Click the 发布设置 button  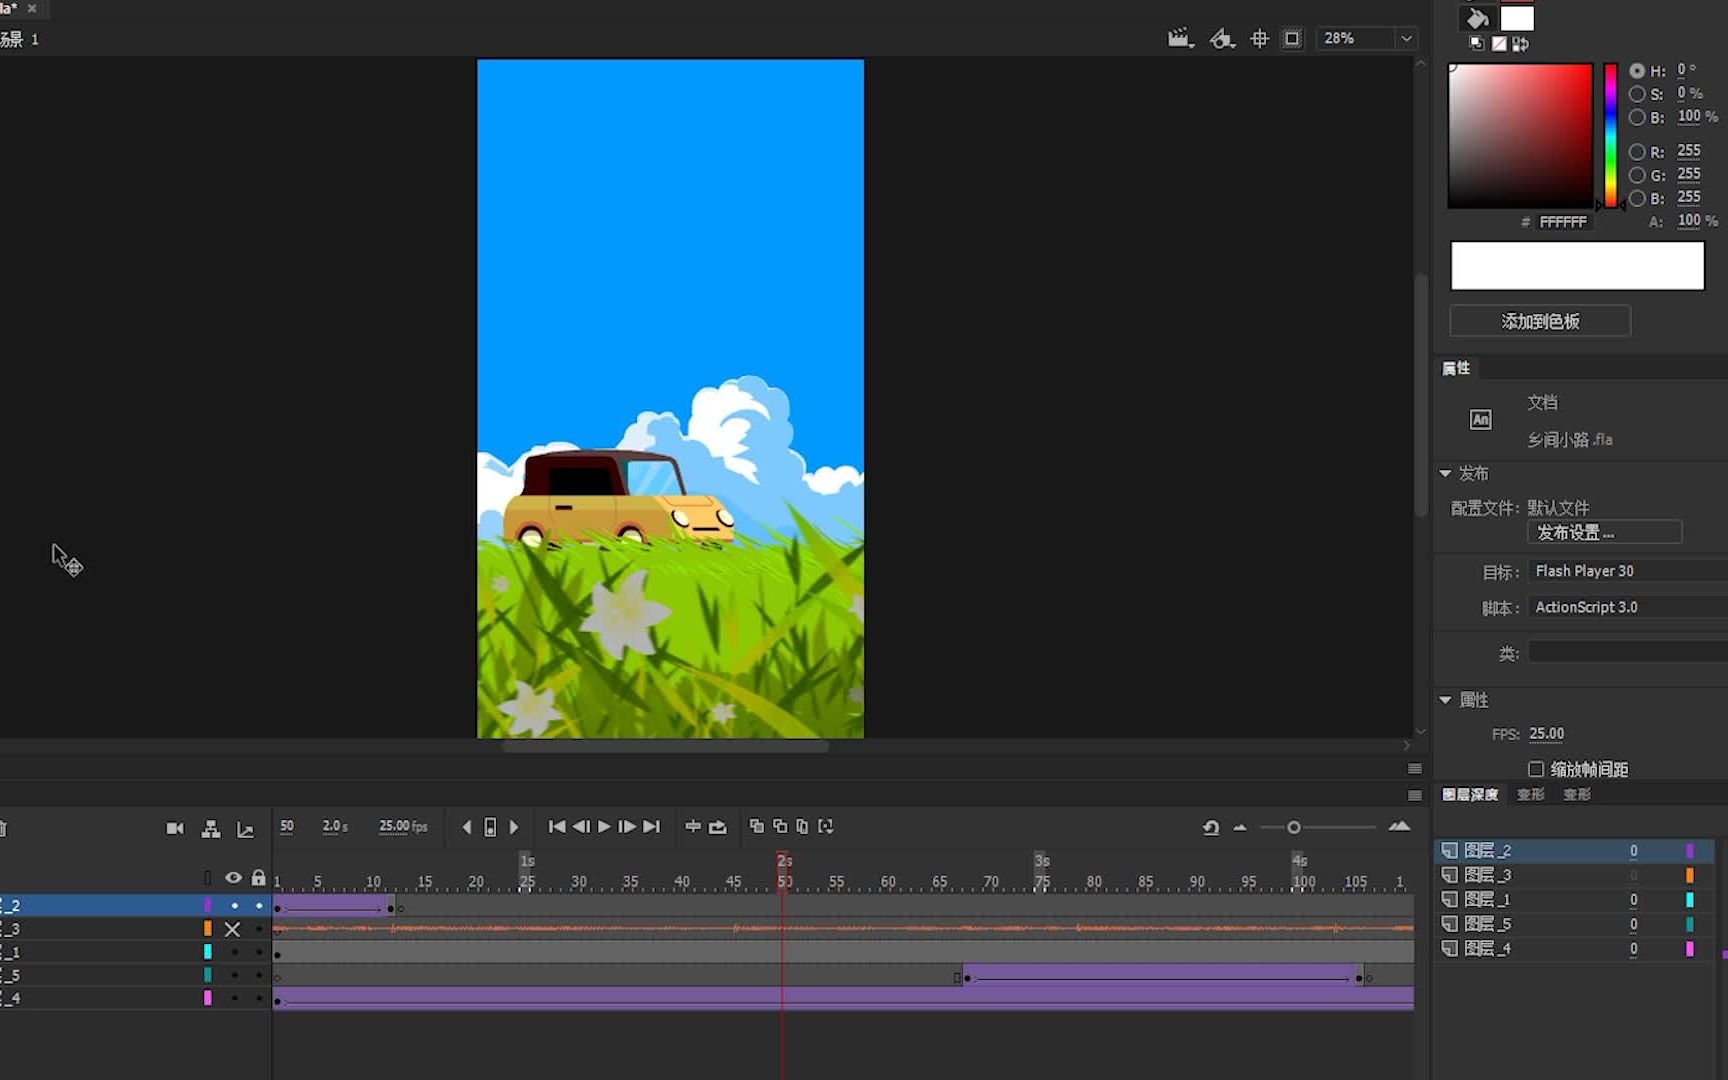tap(1604, 532)
